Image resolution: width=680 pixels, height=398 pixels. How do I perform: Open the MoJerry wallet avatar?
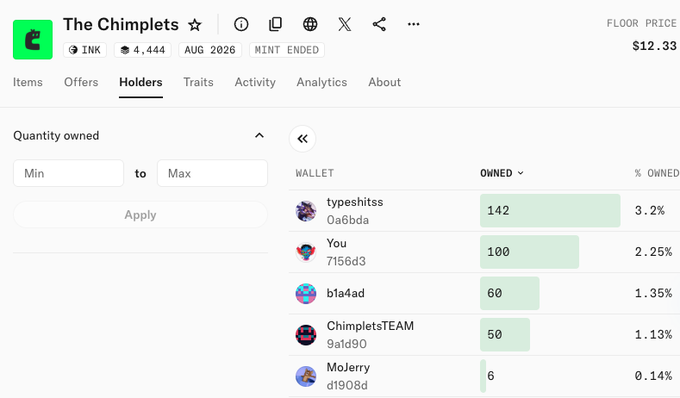point(306,376)
